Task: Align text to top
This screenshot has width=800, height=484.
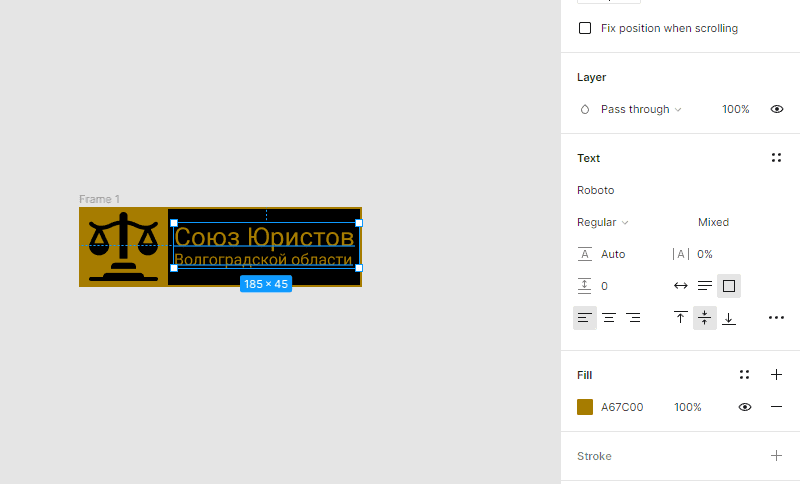Action: [x=681, y=318]
